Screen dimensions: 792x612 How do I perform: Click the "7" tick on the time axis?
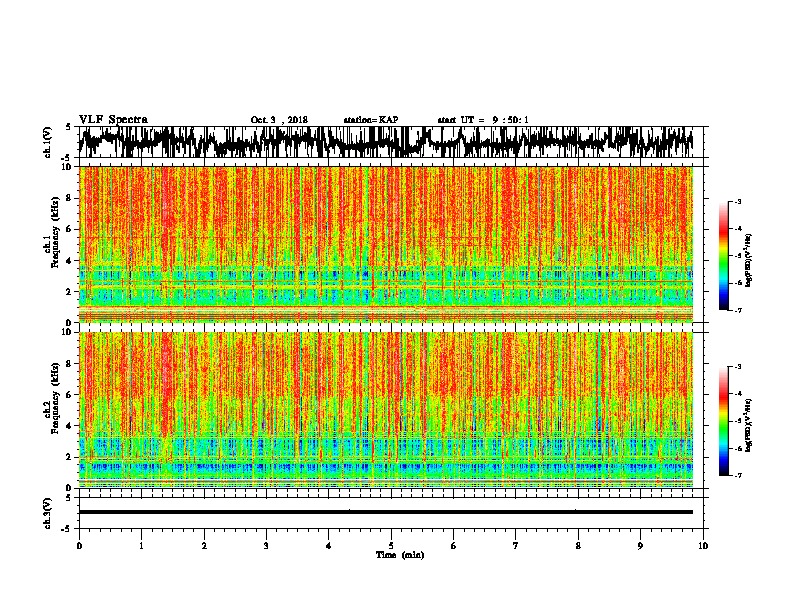pos(516,546)
